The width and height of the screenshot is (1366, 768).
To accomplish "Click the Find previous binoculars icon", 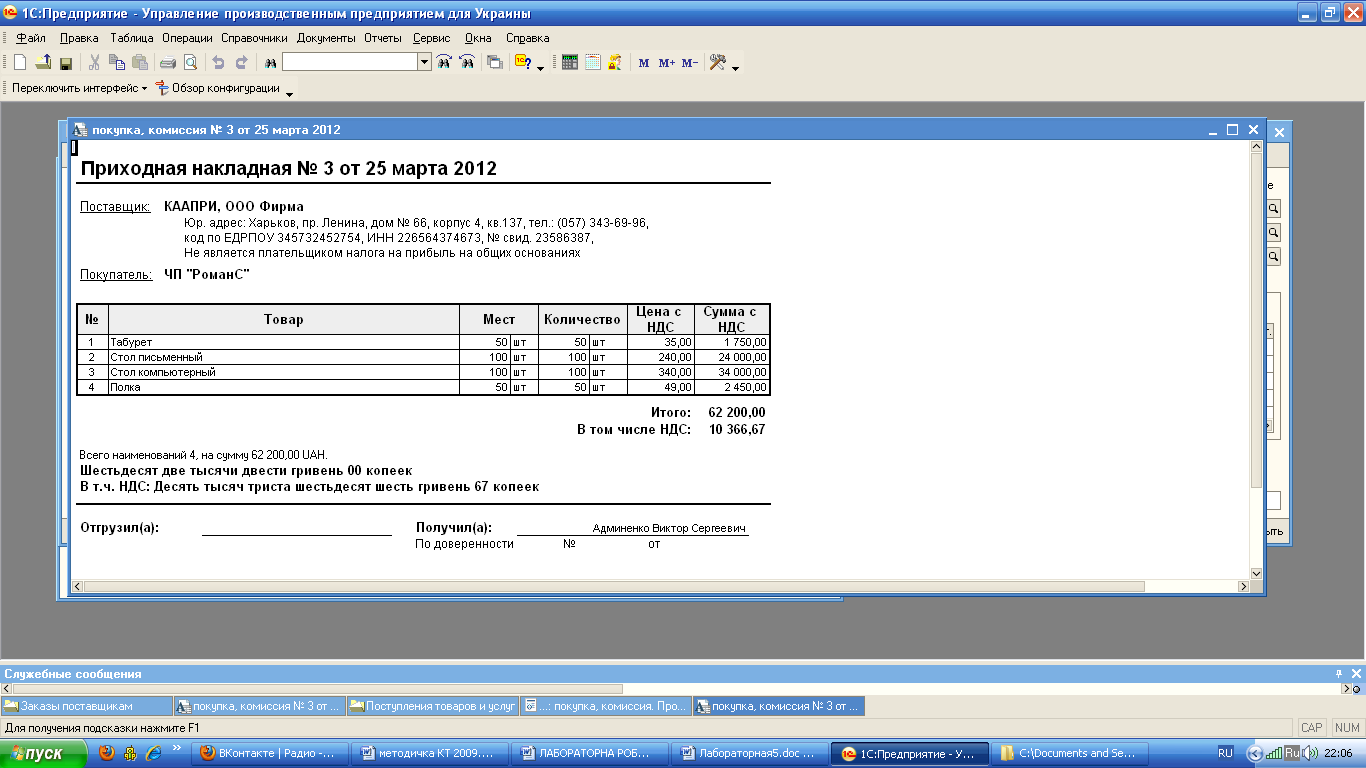I will [x=466, y=62].
